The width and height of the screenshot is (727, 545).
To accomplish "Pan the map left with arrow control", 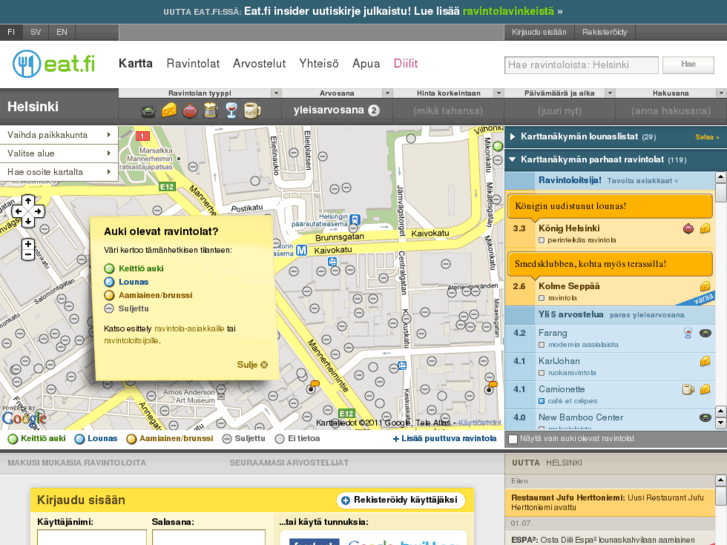I will [18, 211].
